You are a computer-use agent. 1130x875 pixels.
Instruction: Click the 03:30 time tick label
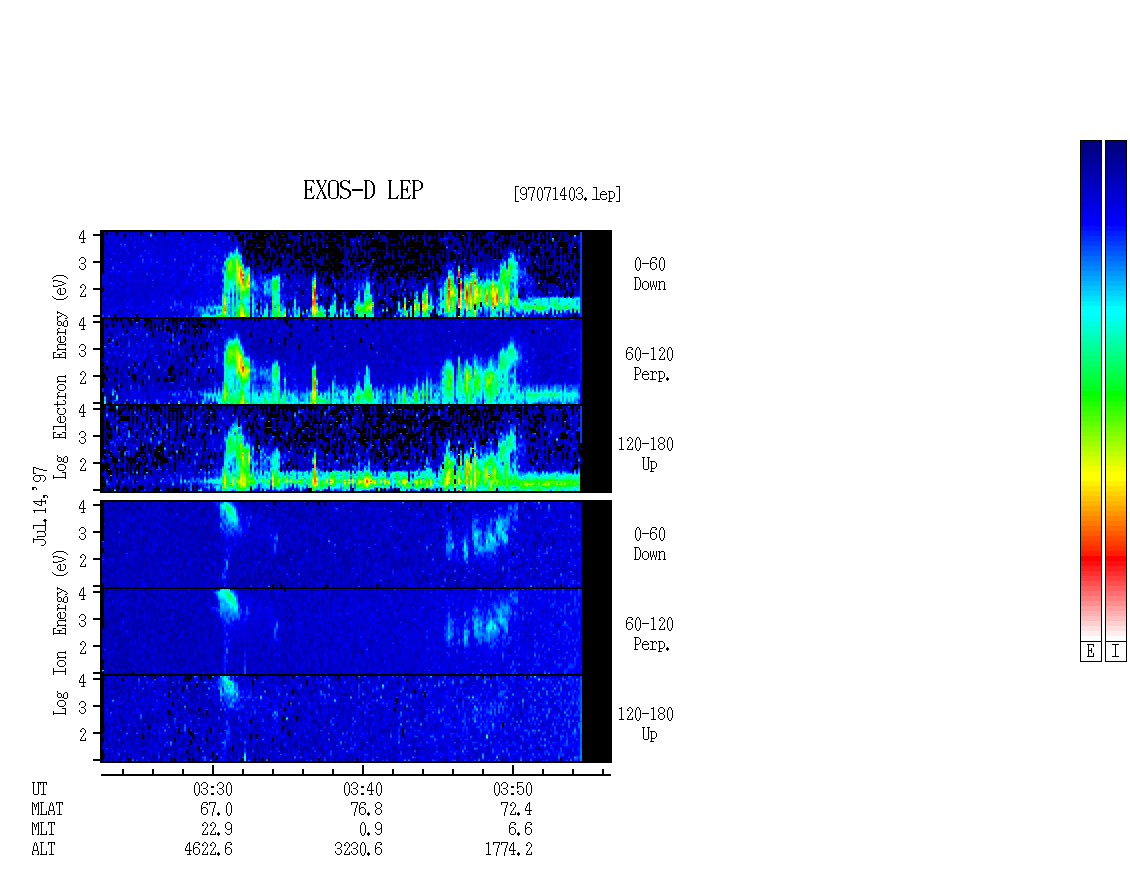click(213, 789)
